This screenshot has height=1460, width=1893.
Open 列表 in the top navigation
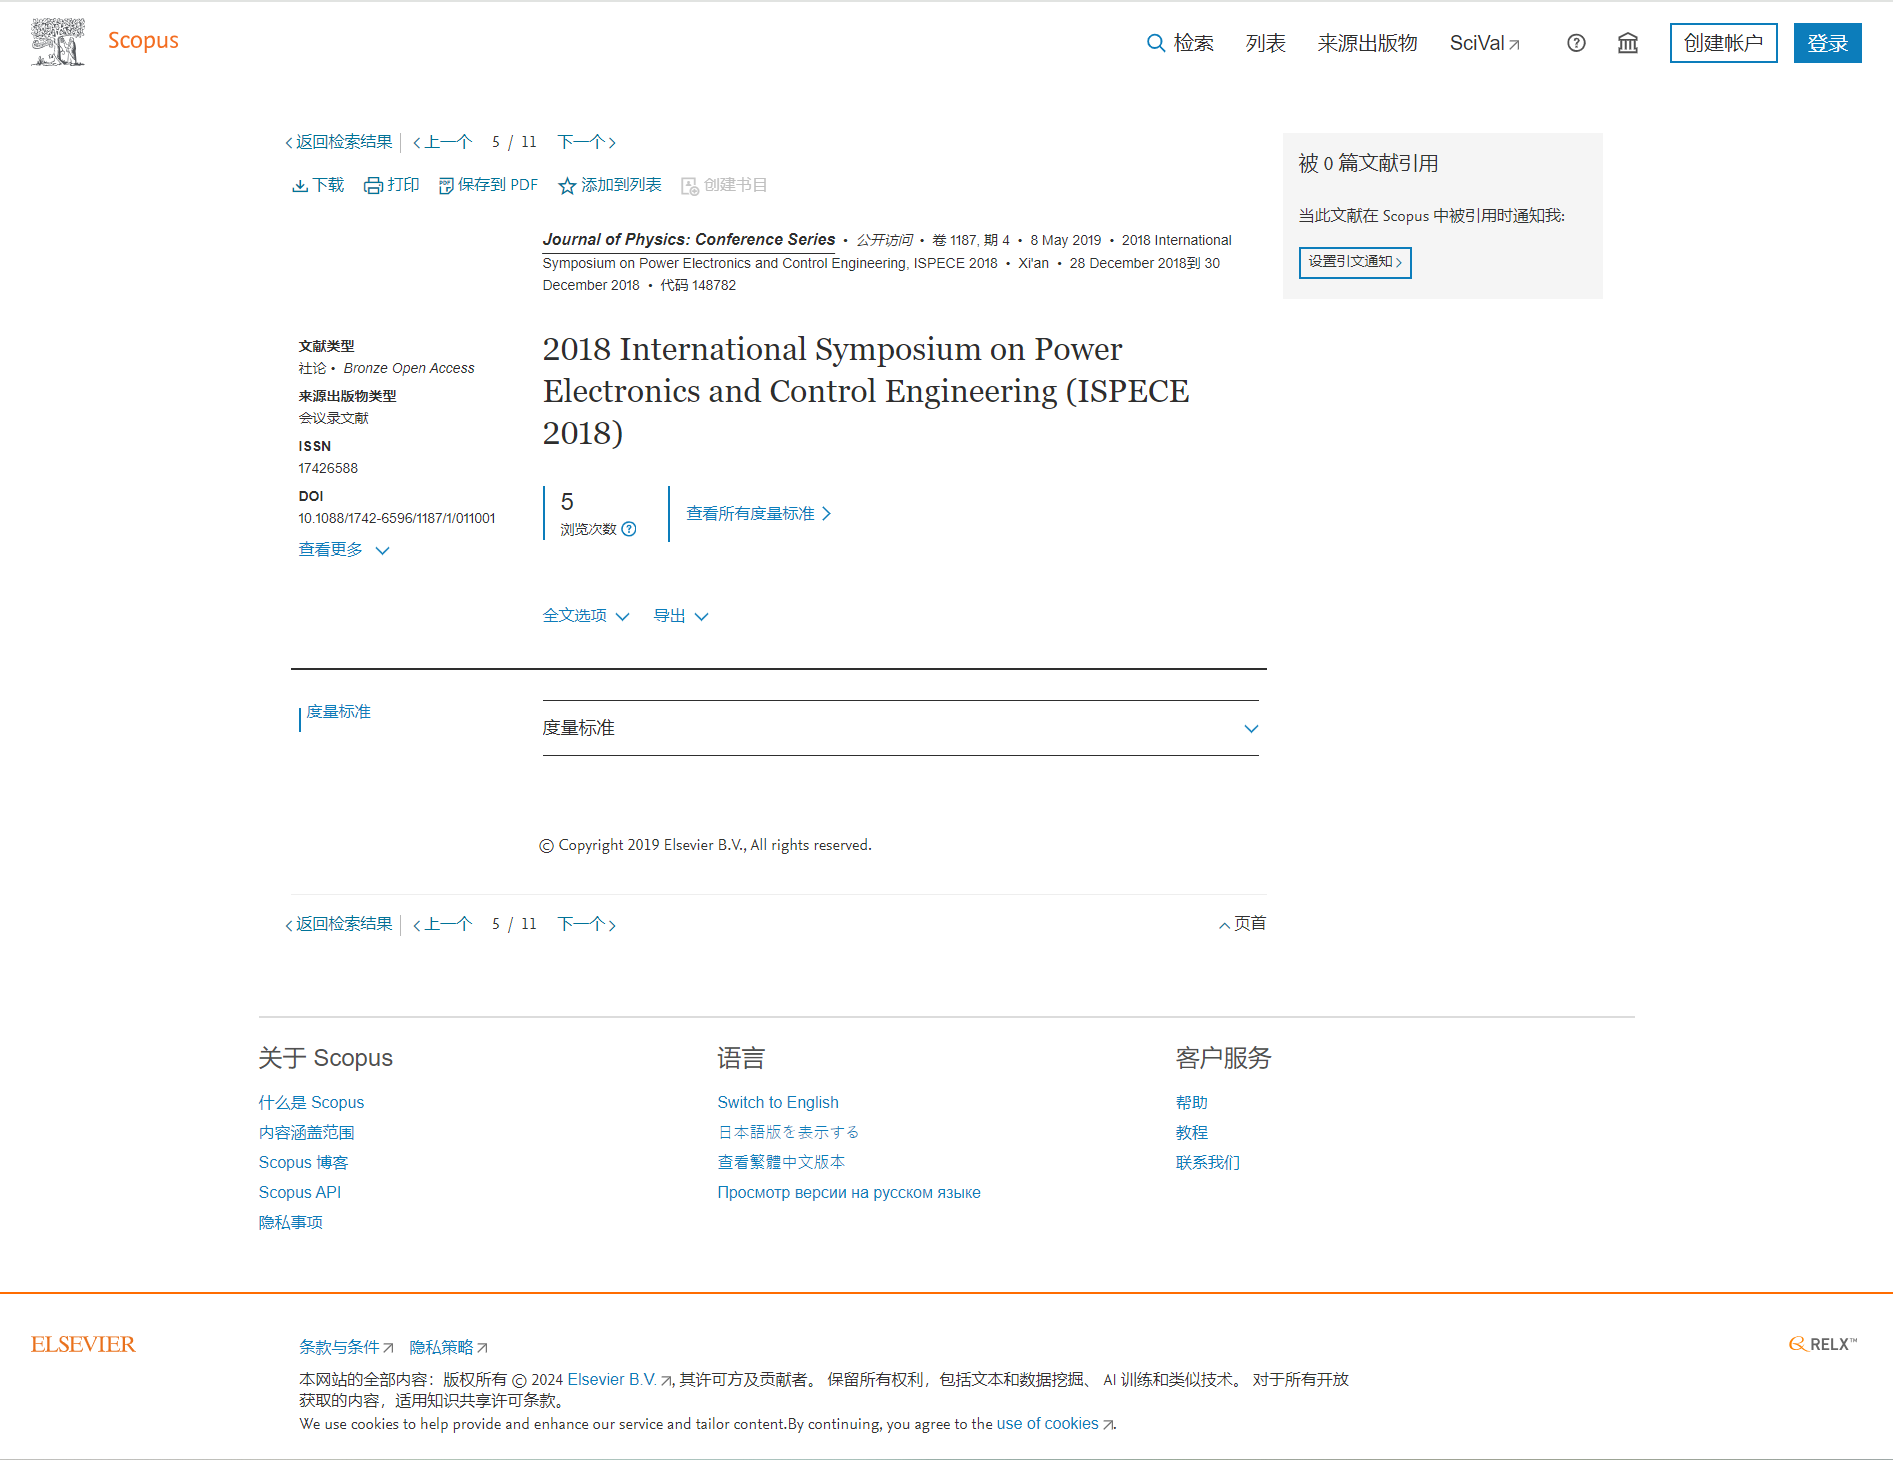(x=1265, y=43)
